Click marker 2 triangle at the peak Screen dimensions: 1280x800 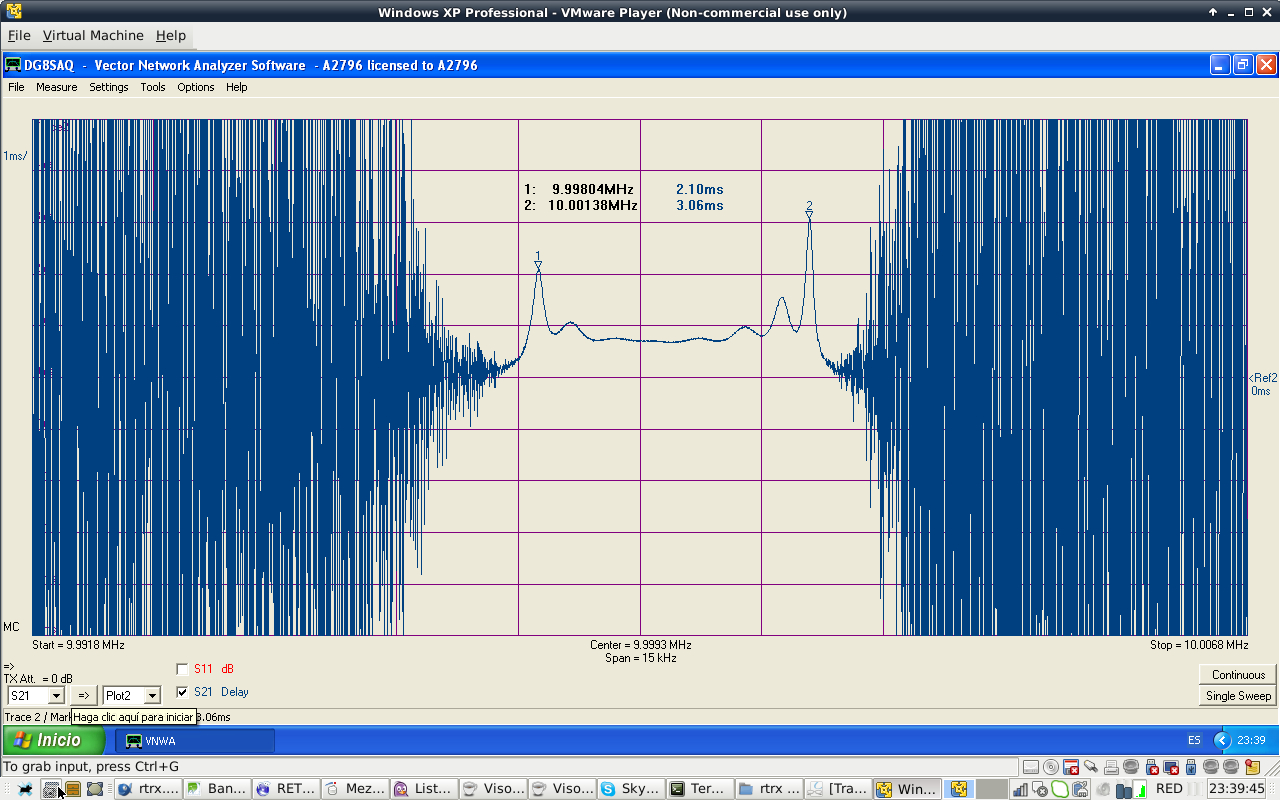[809, 214]
